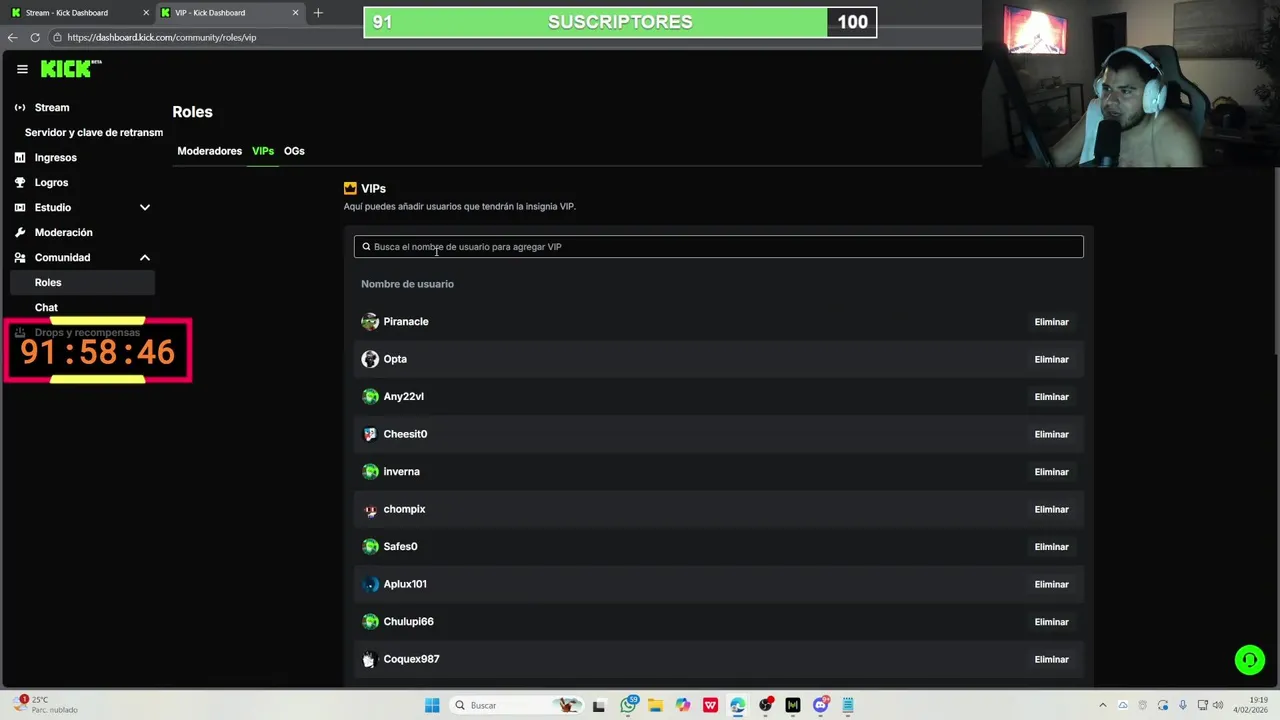Switch to Stream - Kick Dashboard browser tab
The image size is (1280, 720).
[x=79, y=13]
